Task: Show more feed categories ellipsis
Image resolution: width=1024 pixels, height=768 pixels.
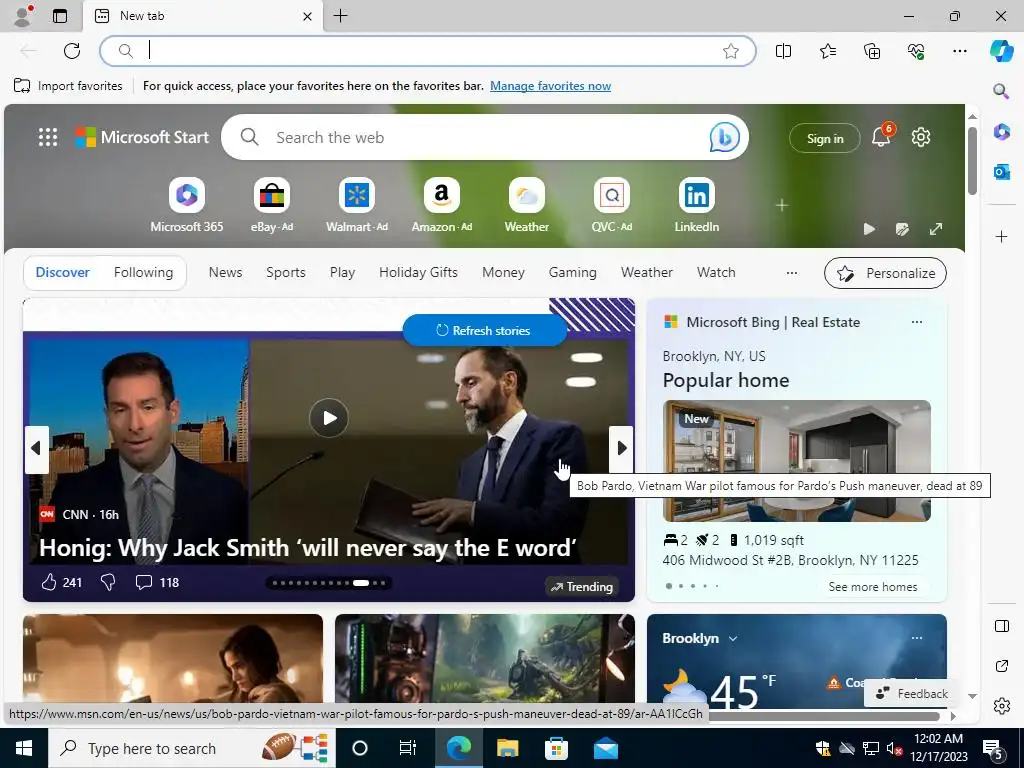Action: (792, 273)
